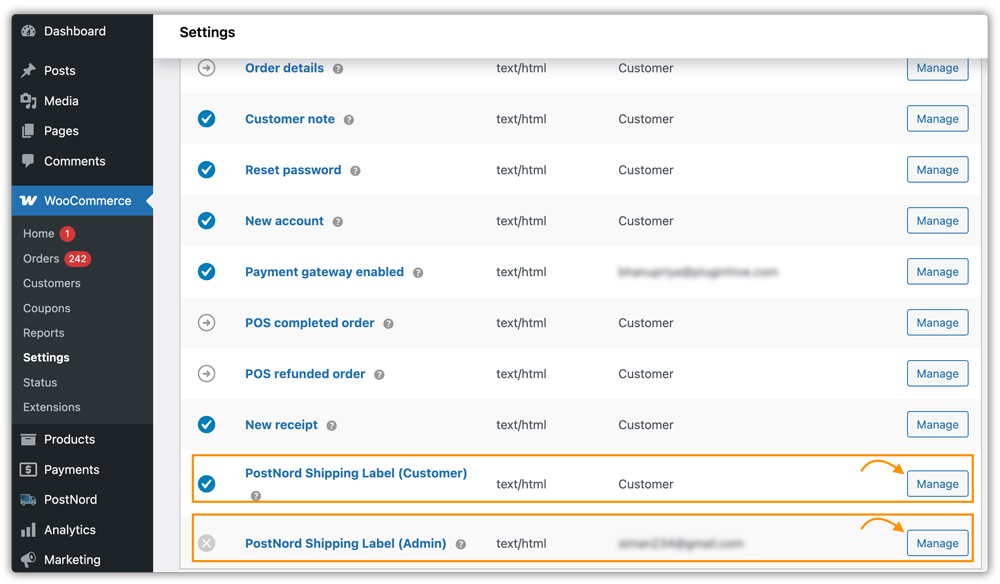The width and height of the screenshot is (1000, 584).
Task: Open PostNord Shipping Label (Admin) link
Action: click(346, 544)
